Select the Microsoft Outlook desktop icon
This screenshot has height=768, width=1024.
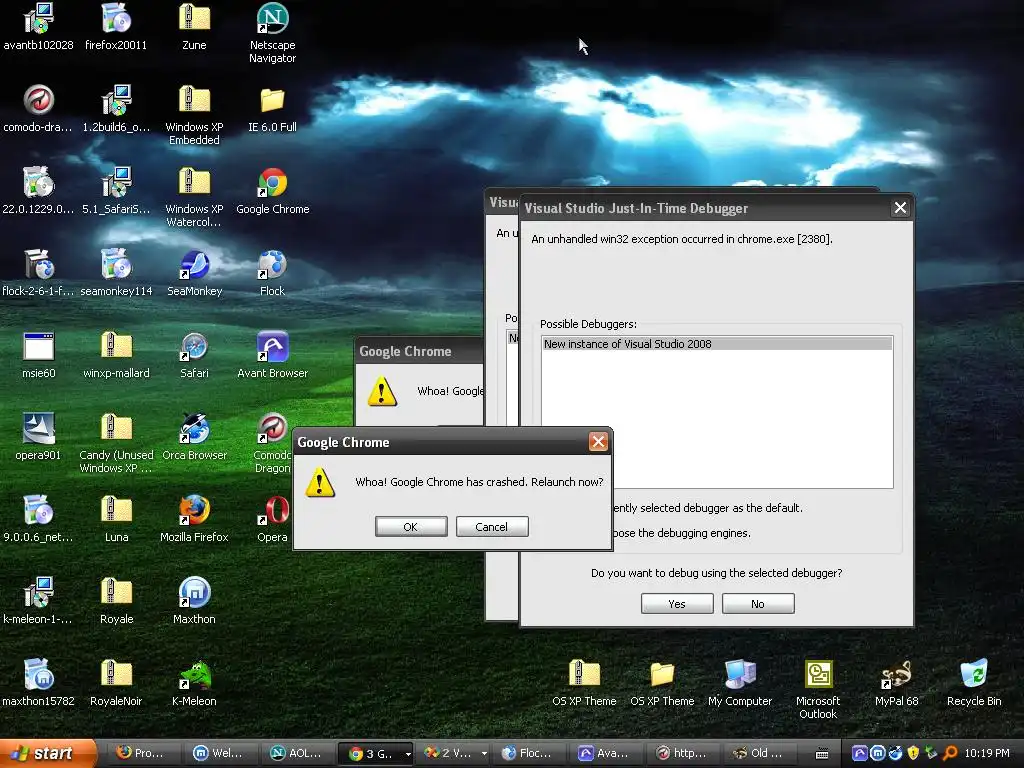pos(818,689)
